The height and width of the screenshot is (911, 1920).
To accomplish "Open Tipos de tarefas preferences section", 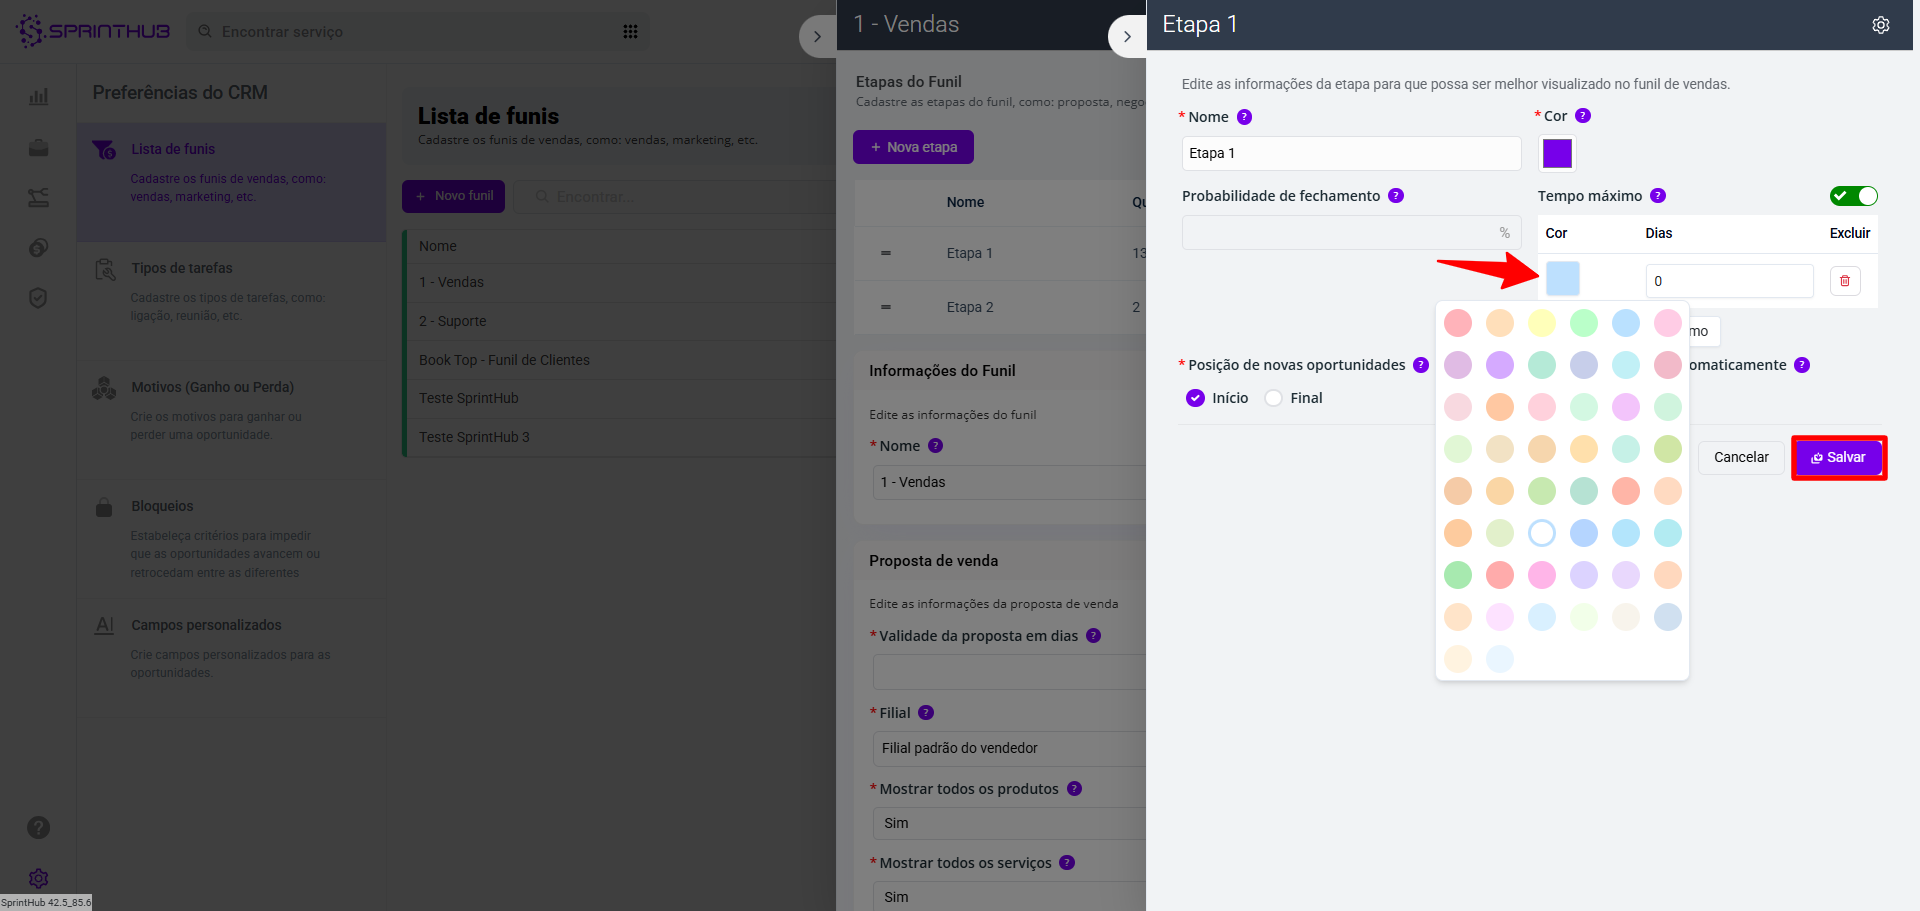I will (x=182, y=268).
